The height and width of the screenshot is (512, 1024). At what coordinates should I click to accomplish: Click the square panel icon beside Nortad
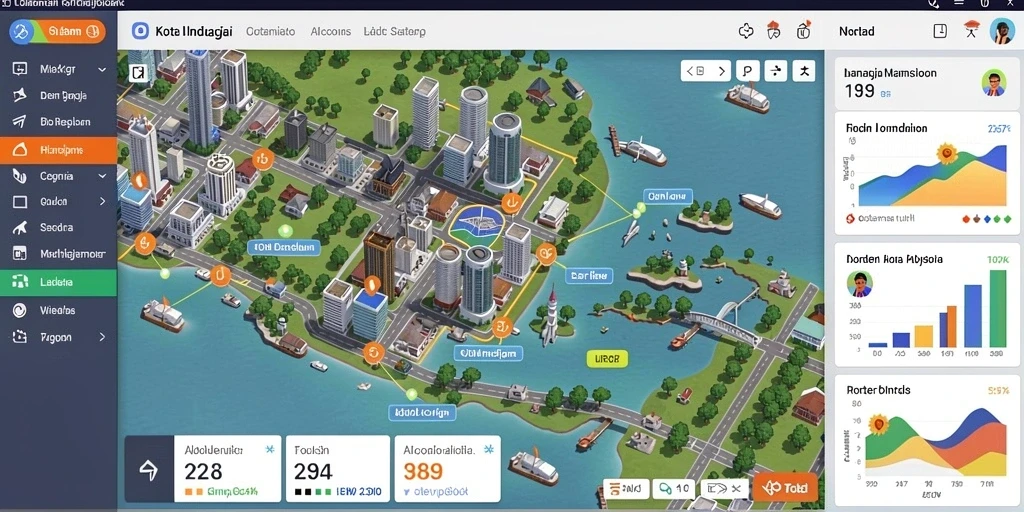(x=940, y=31)
